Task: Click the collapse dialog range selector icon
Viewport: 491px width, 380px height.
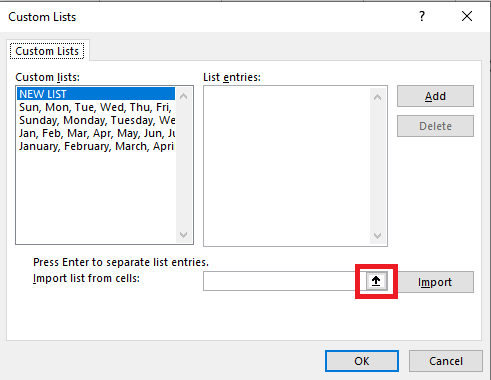Action: click(376, 281)
